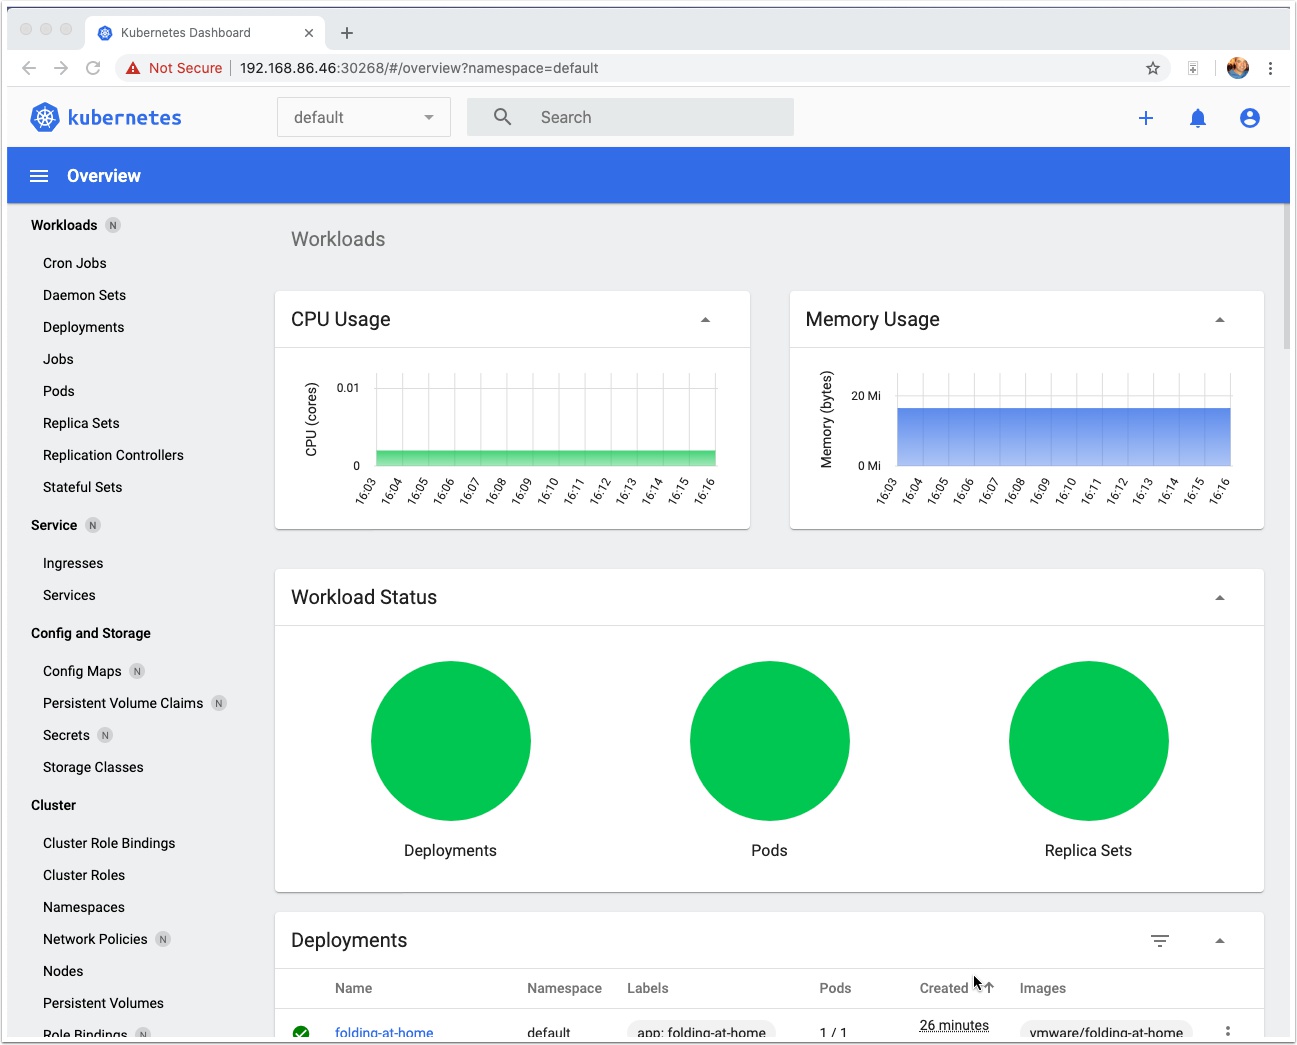
Task: Open Deployments in sidebar
Action: 84,327
